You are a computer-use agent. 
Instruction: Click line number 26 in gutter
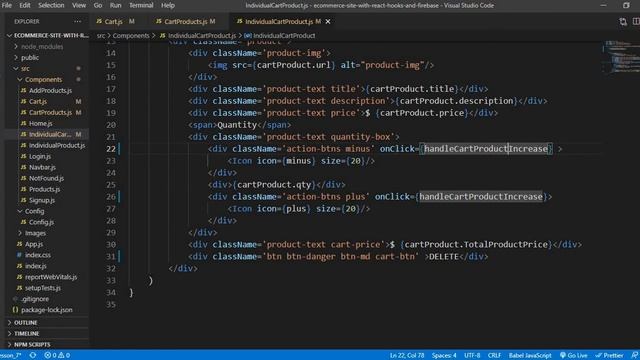[x=111, y=197]
